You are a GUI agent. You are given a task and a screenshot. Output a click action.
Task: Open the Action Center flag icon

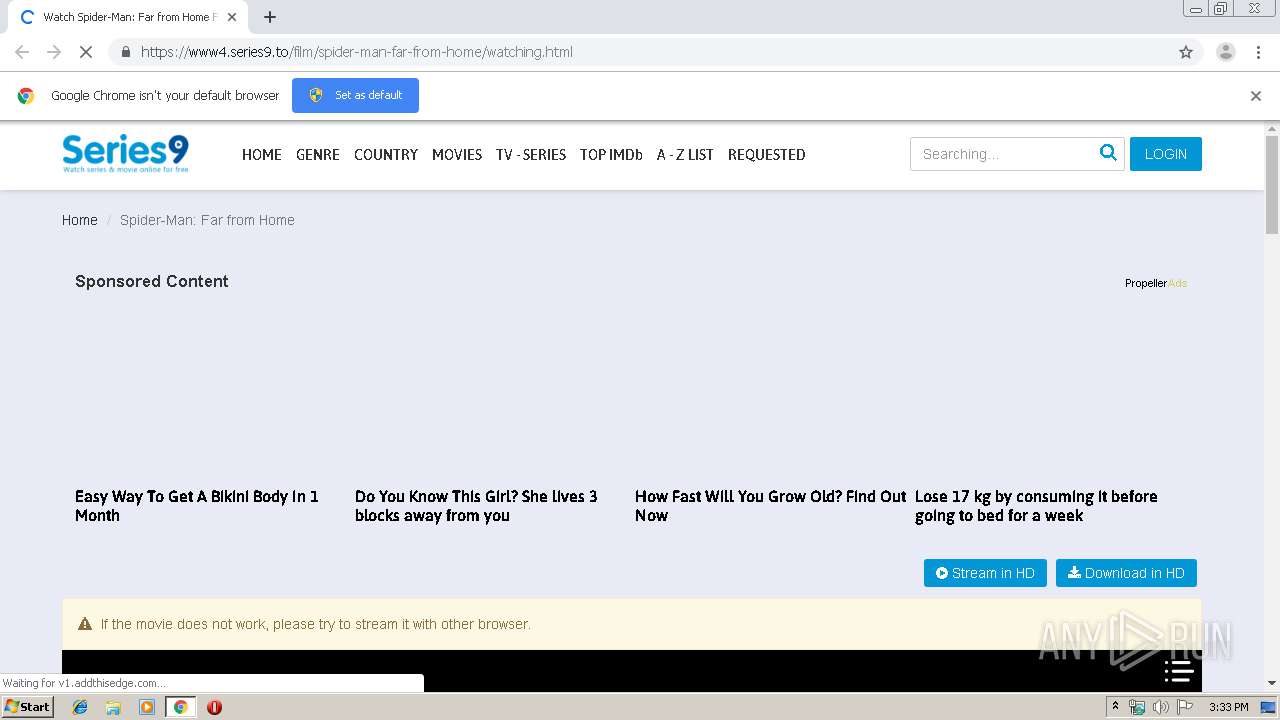1184,707
